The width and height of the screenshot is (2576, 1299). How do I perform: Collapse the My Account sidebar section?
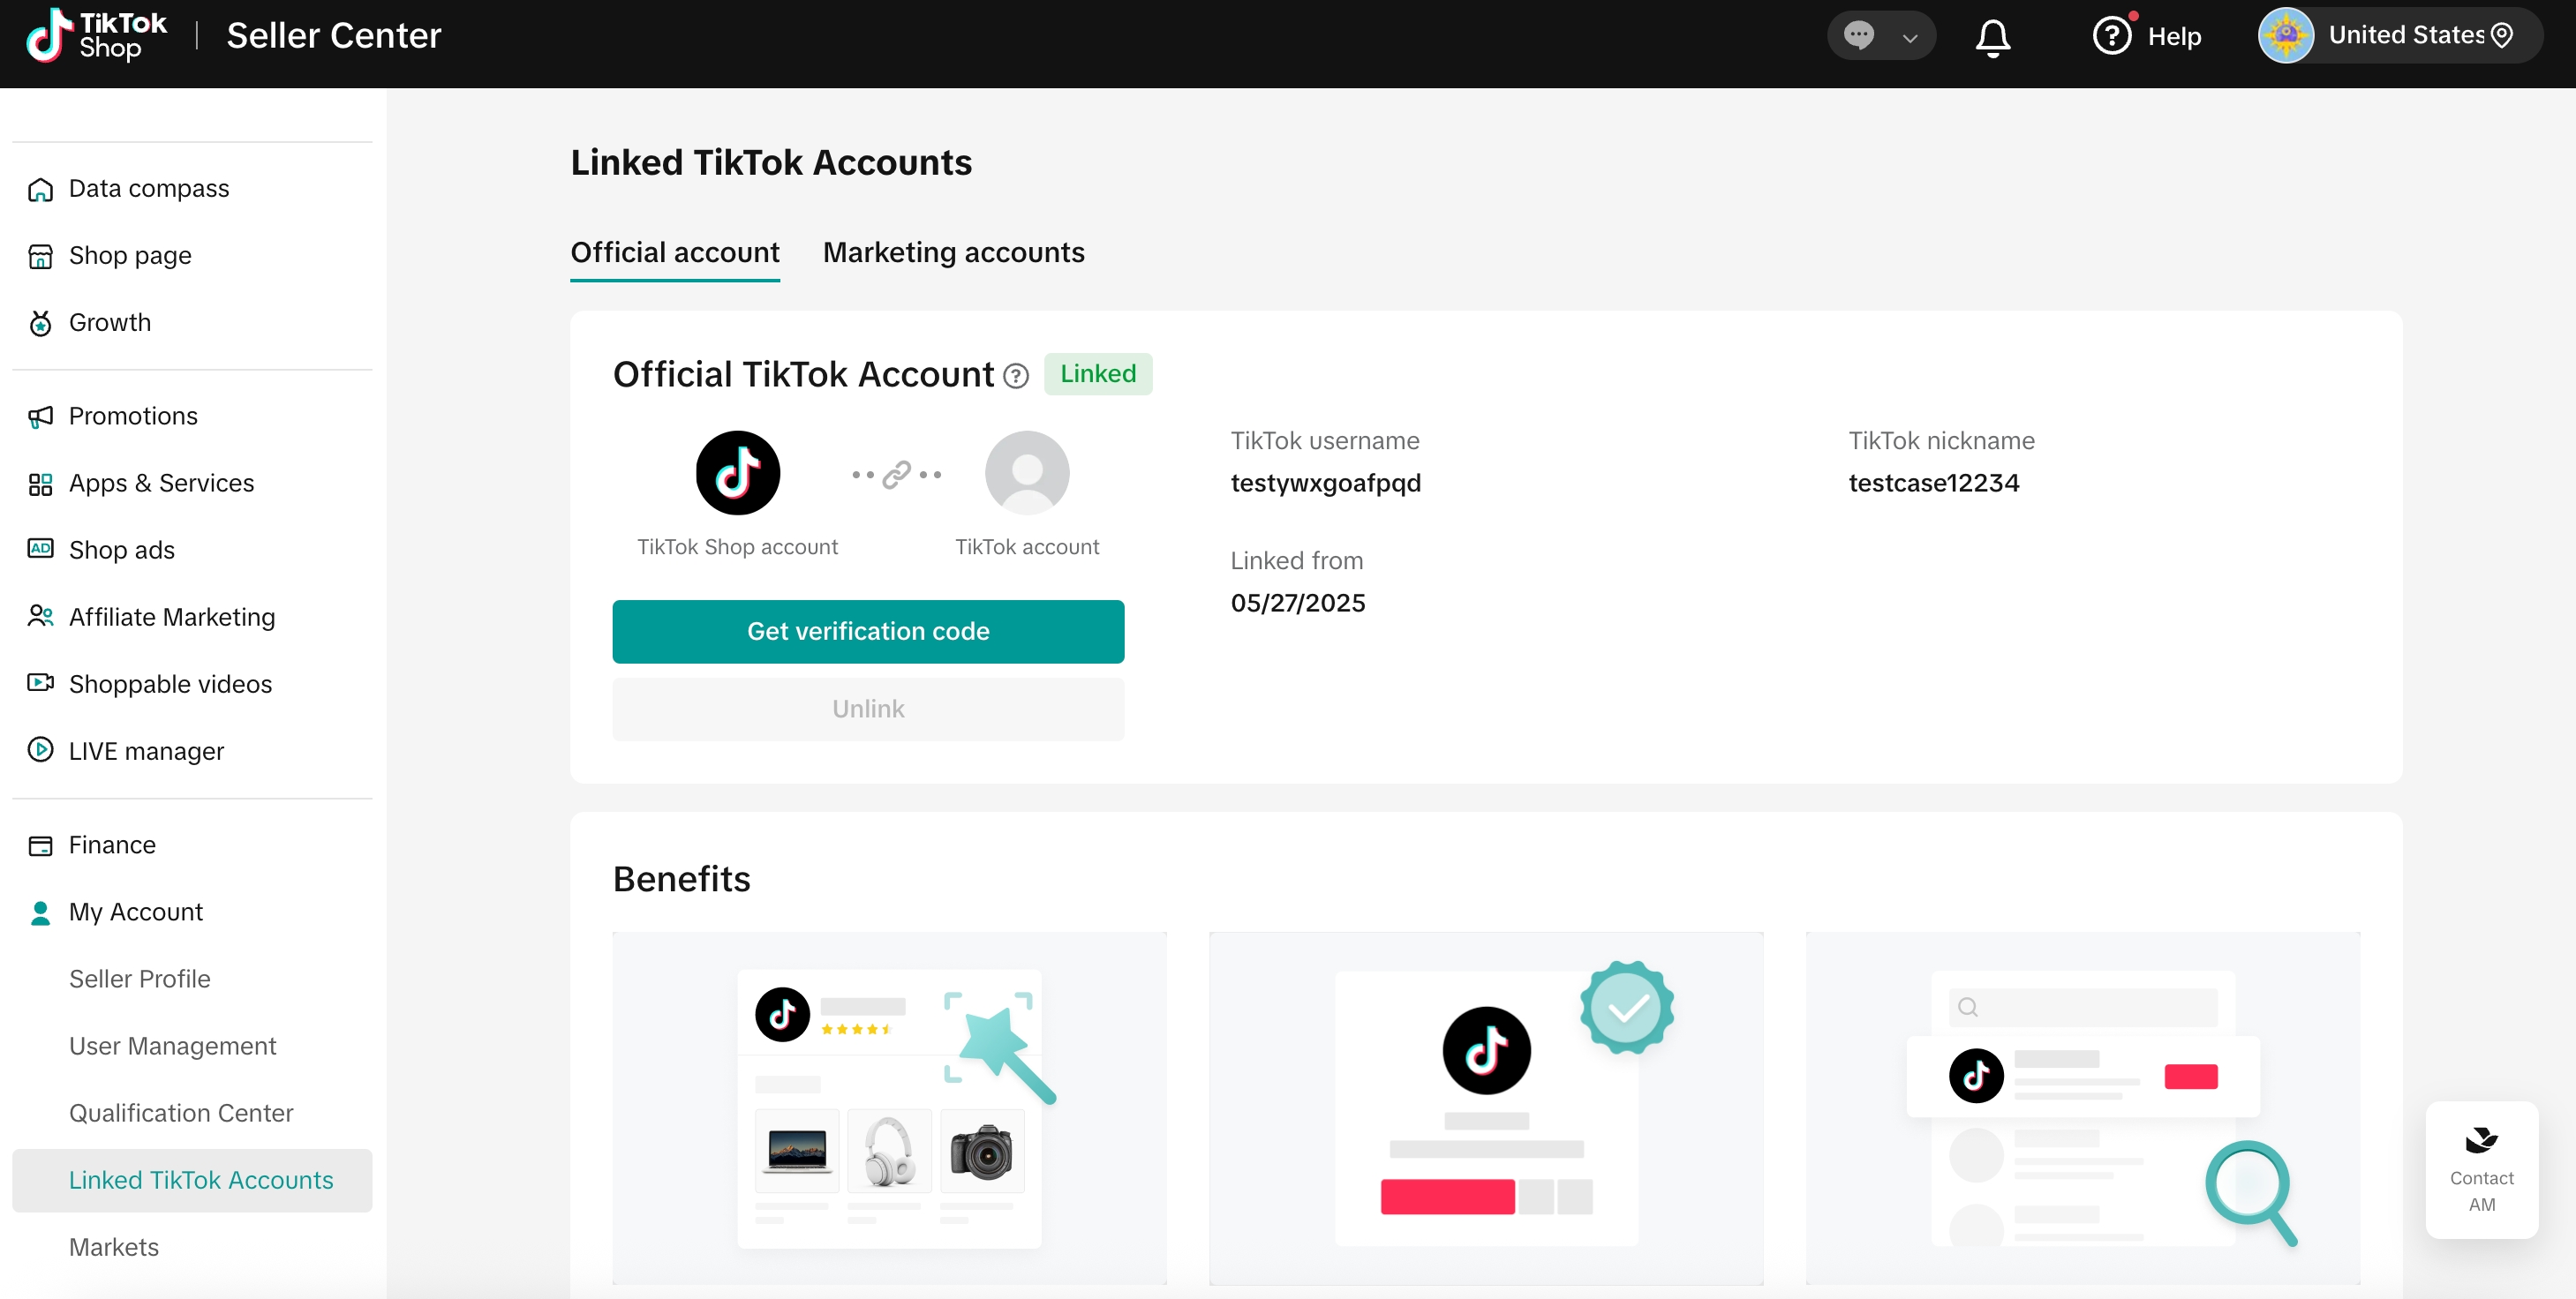(135, 911)
